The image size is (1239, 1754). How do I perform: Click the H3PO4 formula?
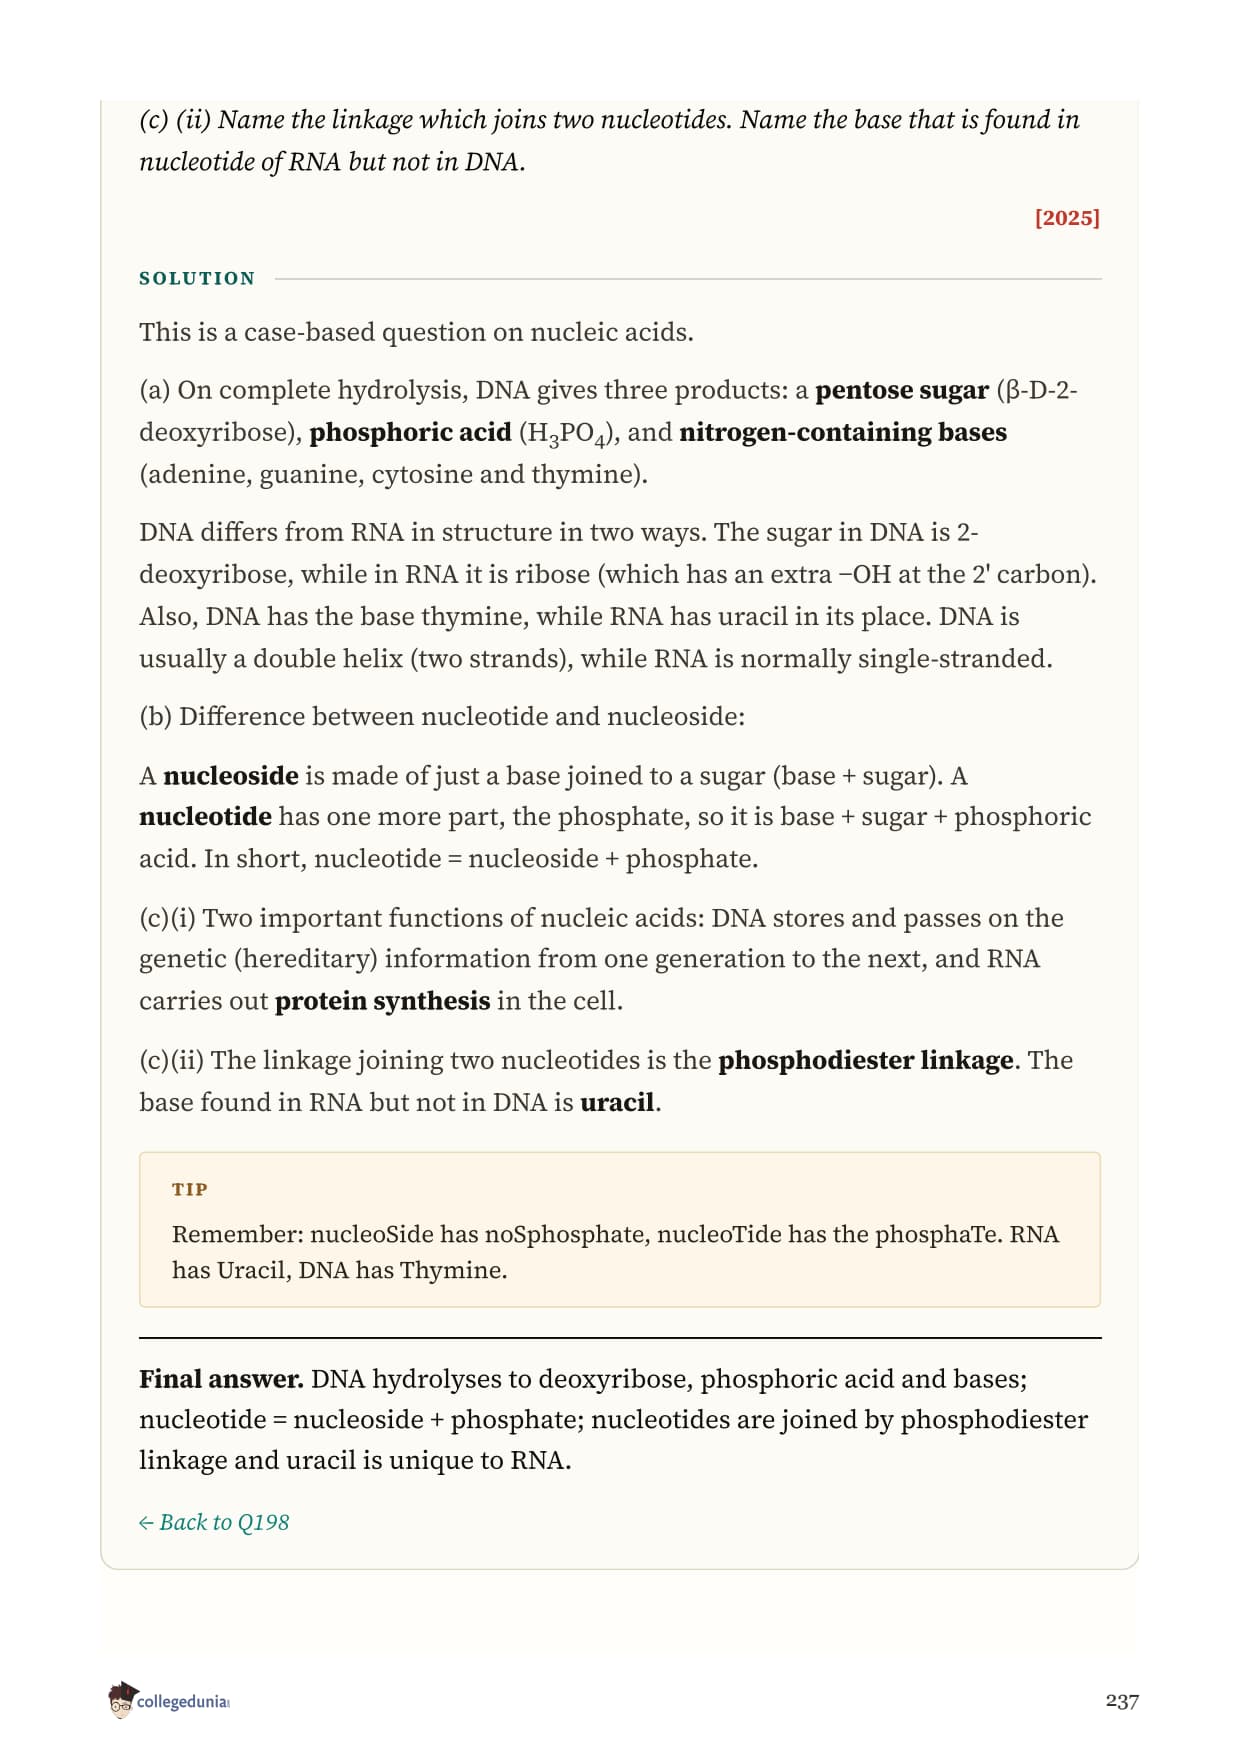565,434
